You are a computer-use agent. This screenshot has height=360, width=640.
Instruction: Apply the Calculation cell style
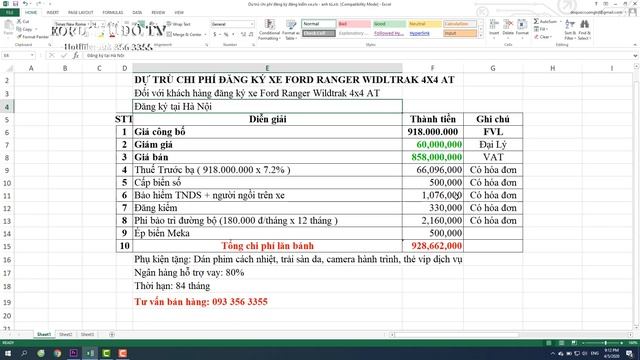coord(460,24)
